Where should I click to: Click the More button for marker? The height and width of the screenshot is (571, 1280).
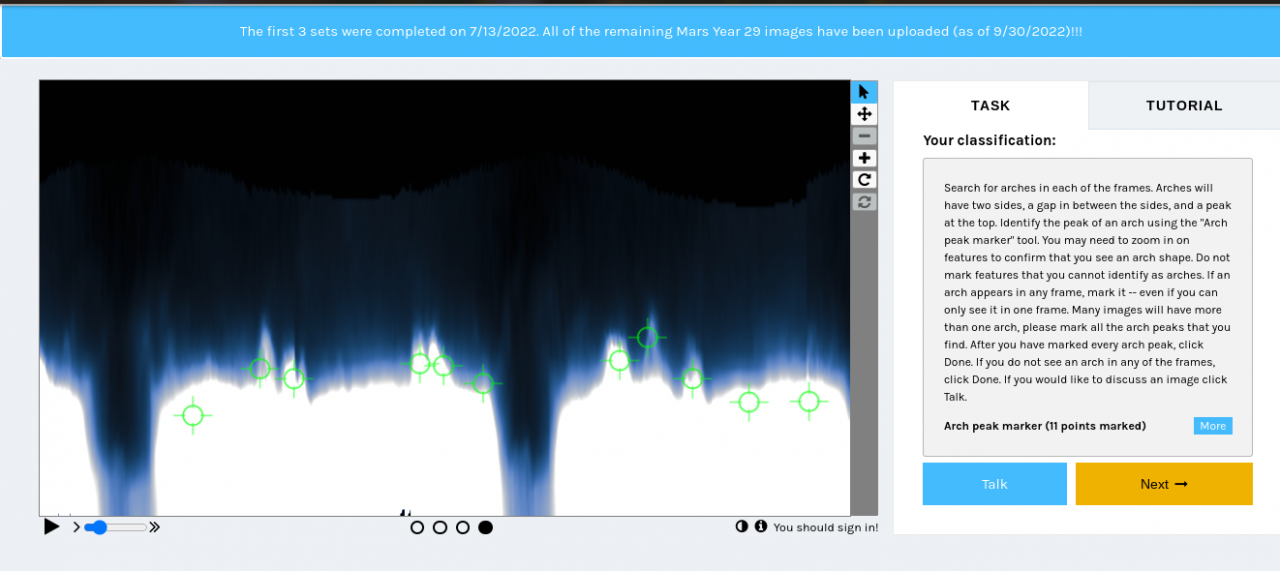[1213, 426]
